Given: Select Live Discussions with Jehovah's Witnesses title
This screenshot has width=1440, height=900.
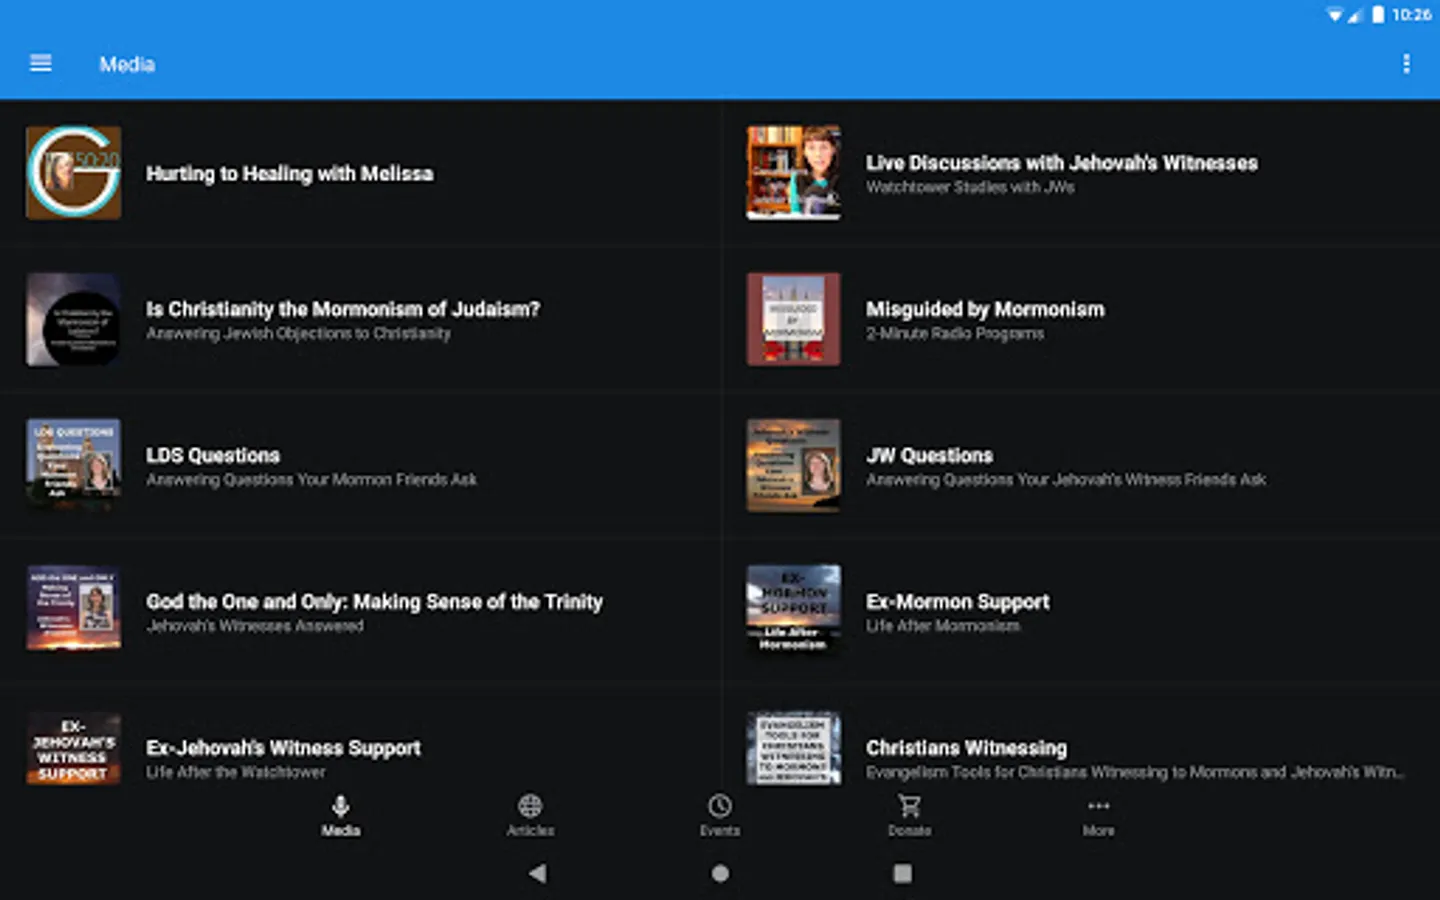Looking at the screenshot, I should tap(1062, 163).
